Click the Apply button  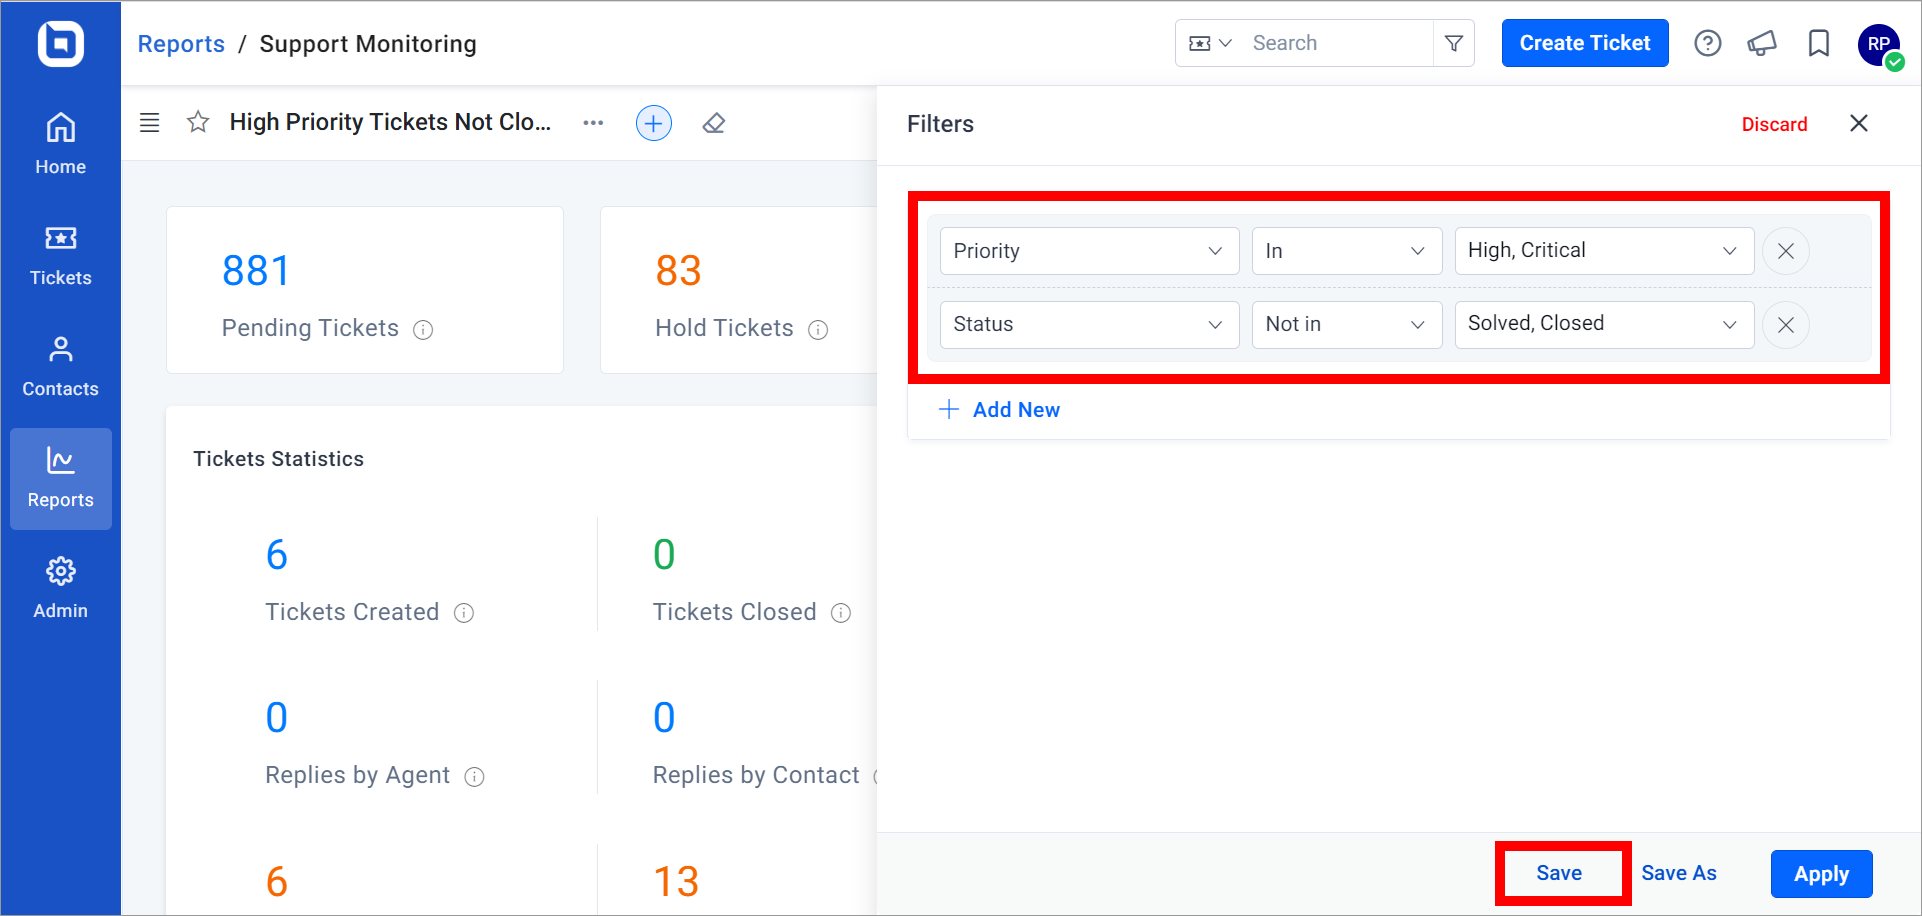pos(1821,874)
